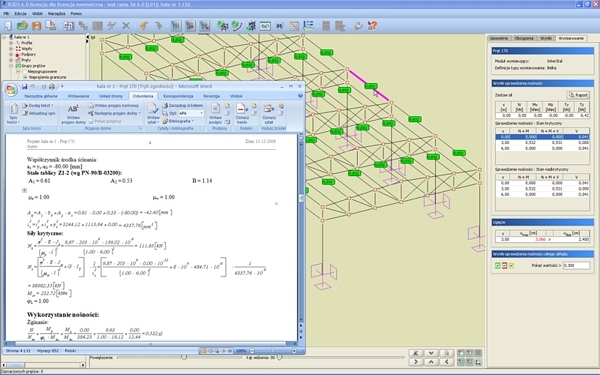Click the Raport button

578,95
